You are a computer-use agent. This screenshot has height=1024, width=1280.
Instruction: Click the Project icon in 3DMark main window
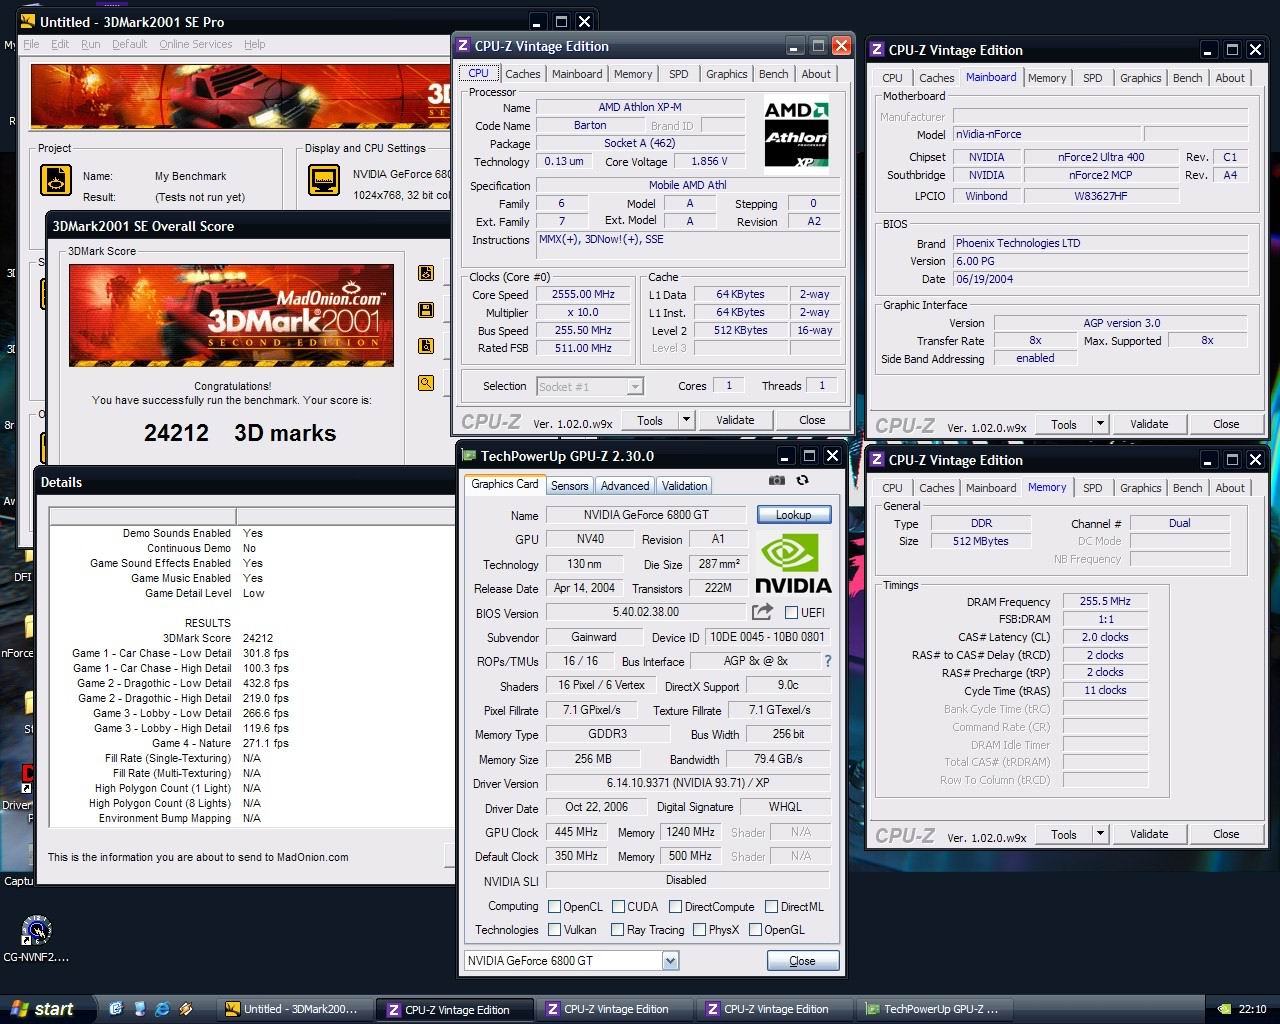point(56,180)
